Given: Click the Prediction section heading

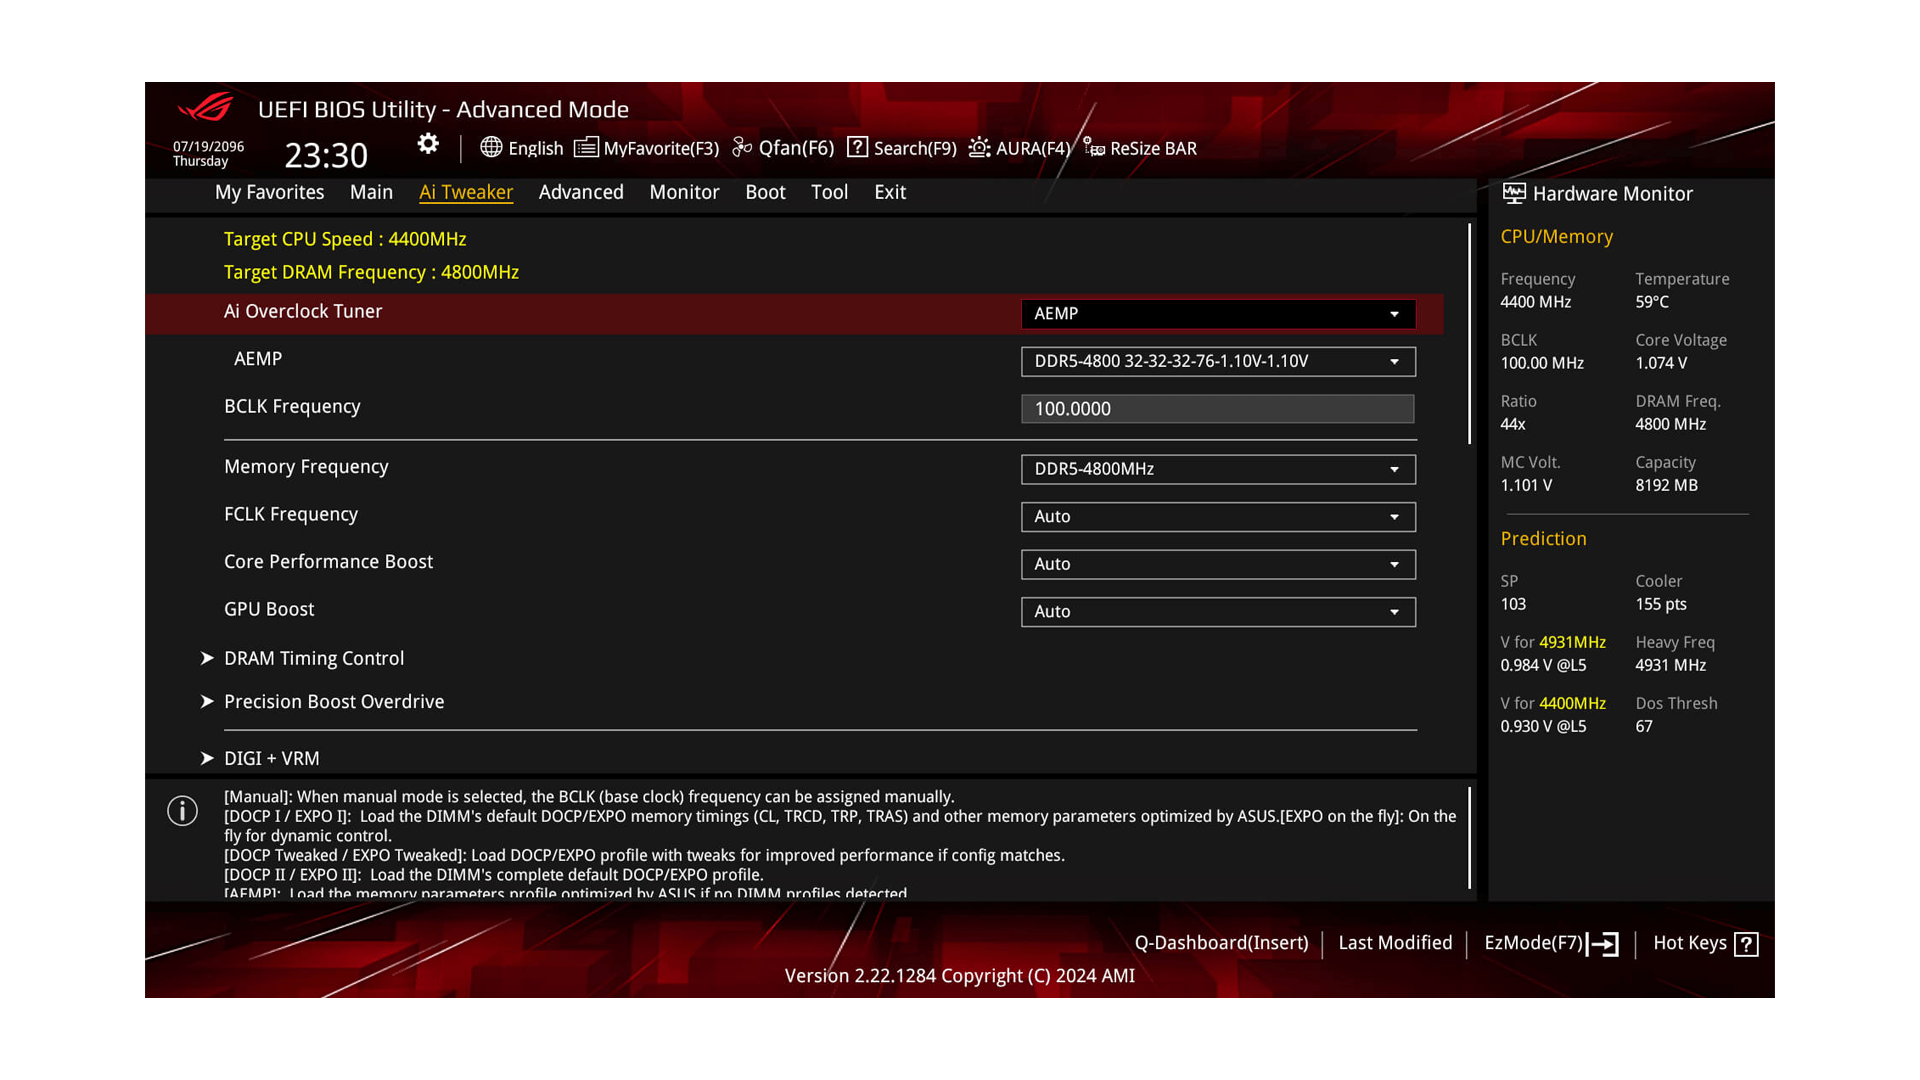Looking at the screenshot, I should tap(1543, 539).
